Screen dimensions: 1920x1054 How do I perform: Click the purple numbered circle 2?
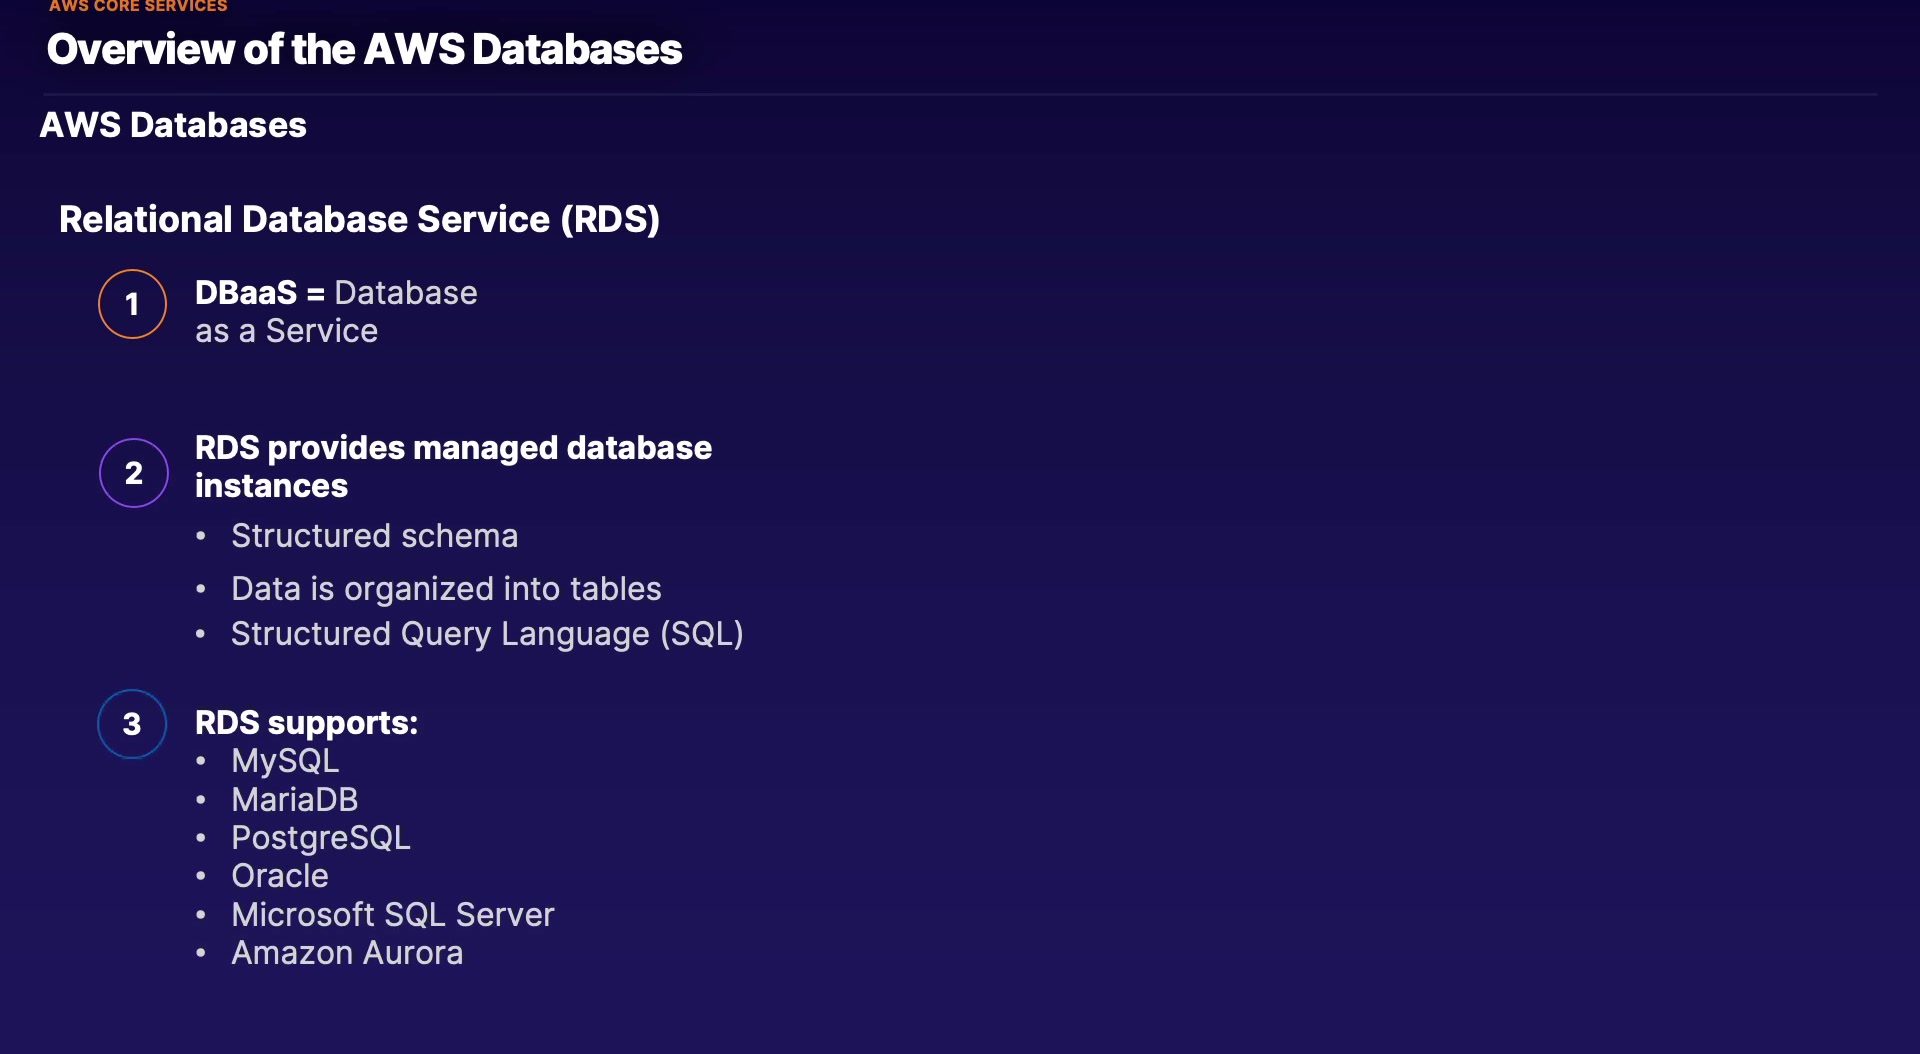coord(133,473)
